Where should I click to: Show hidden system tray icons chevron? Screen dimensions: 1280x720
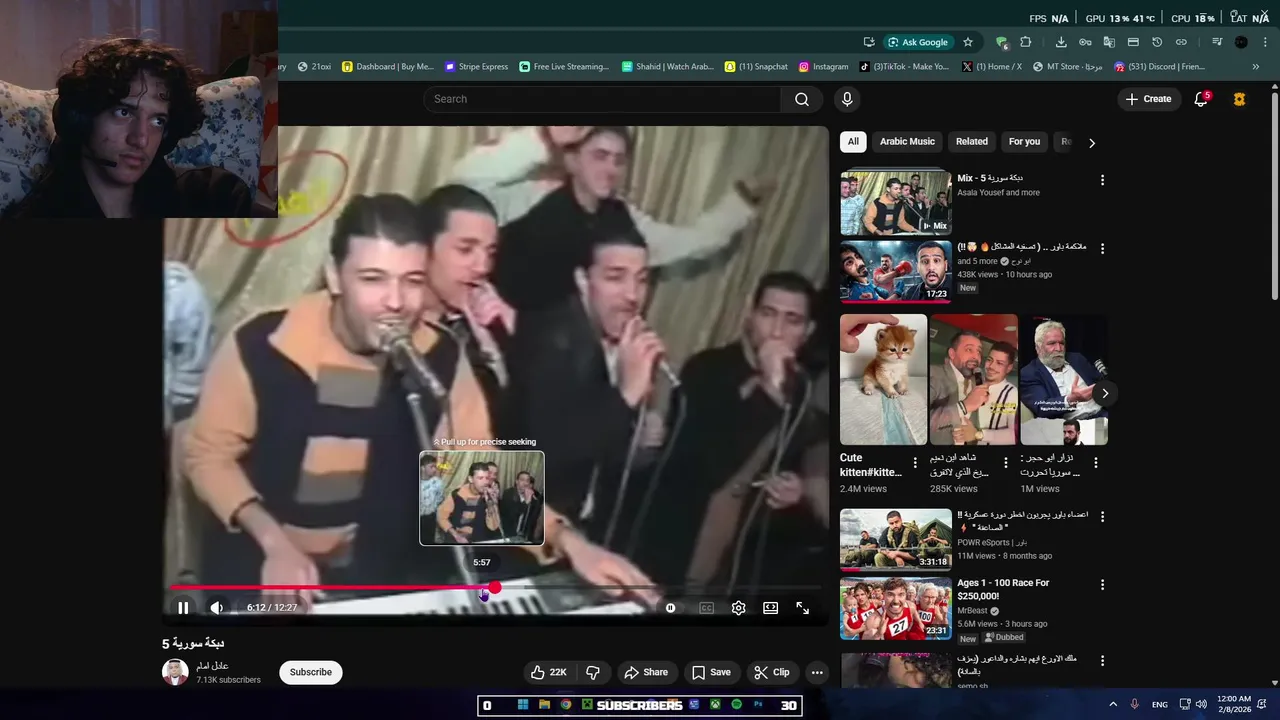click(1112, 704)
